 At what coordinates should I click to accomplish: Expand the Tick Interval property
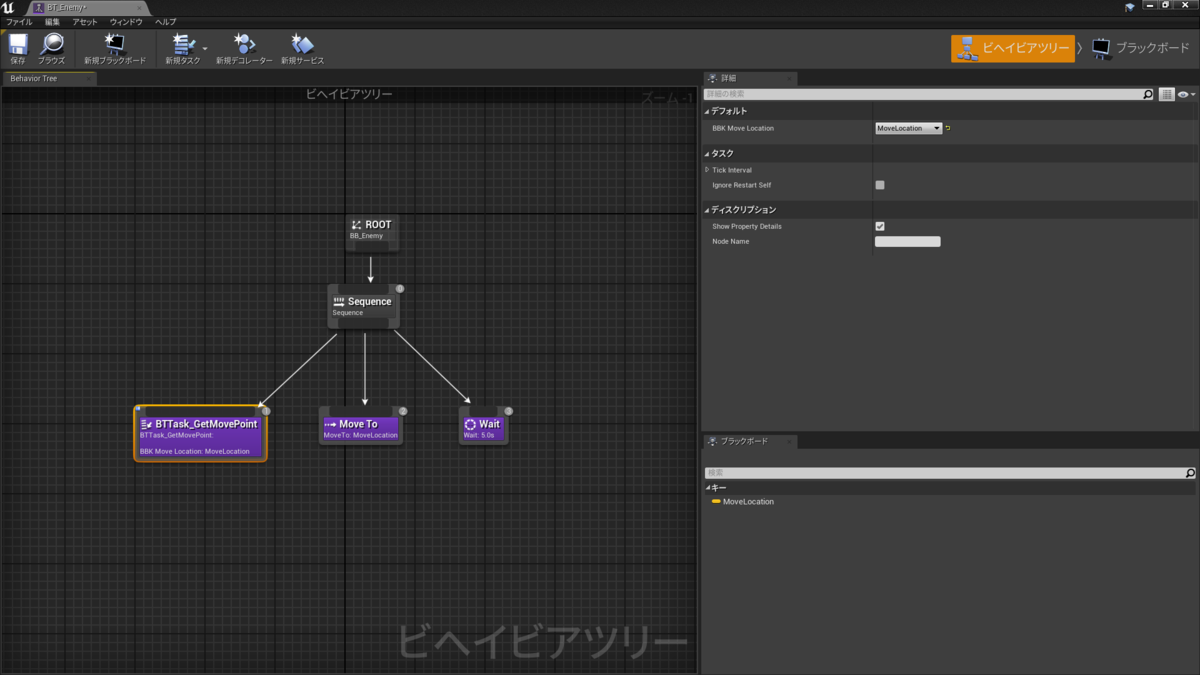(x=708, y=170)
